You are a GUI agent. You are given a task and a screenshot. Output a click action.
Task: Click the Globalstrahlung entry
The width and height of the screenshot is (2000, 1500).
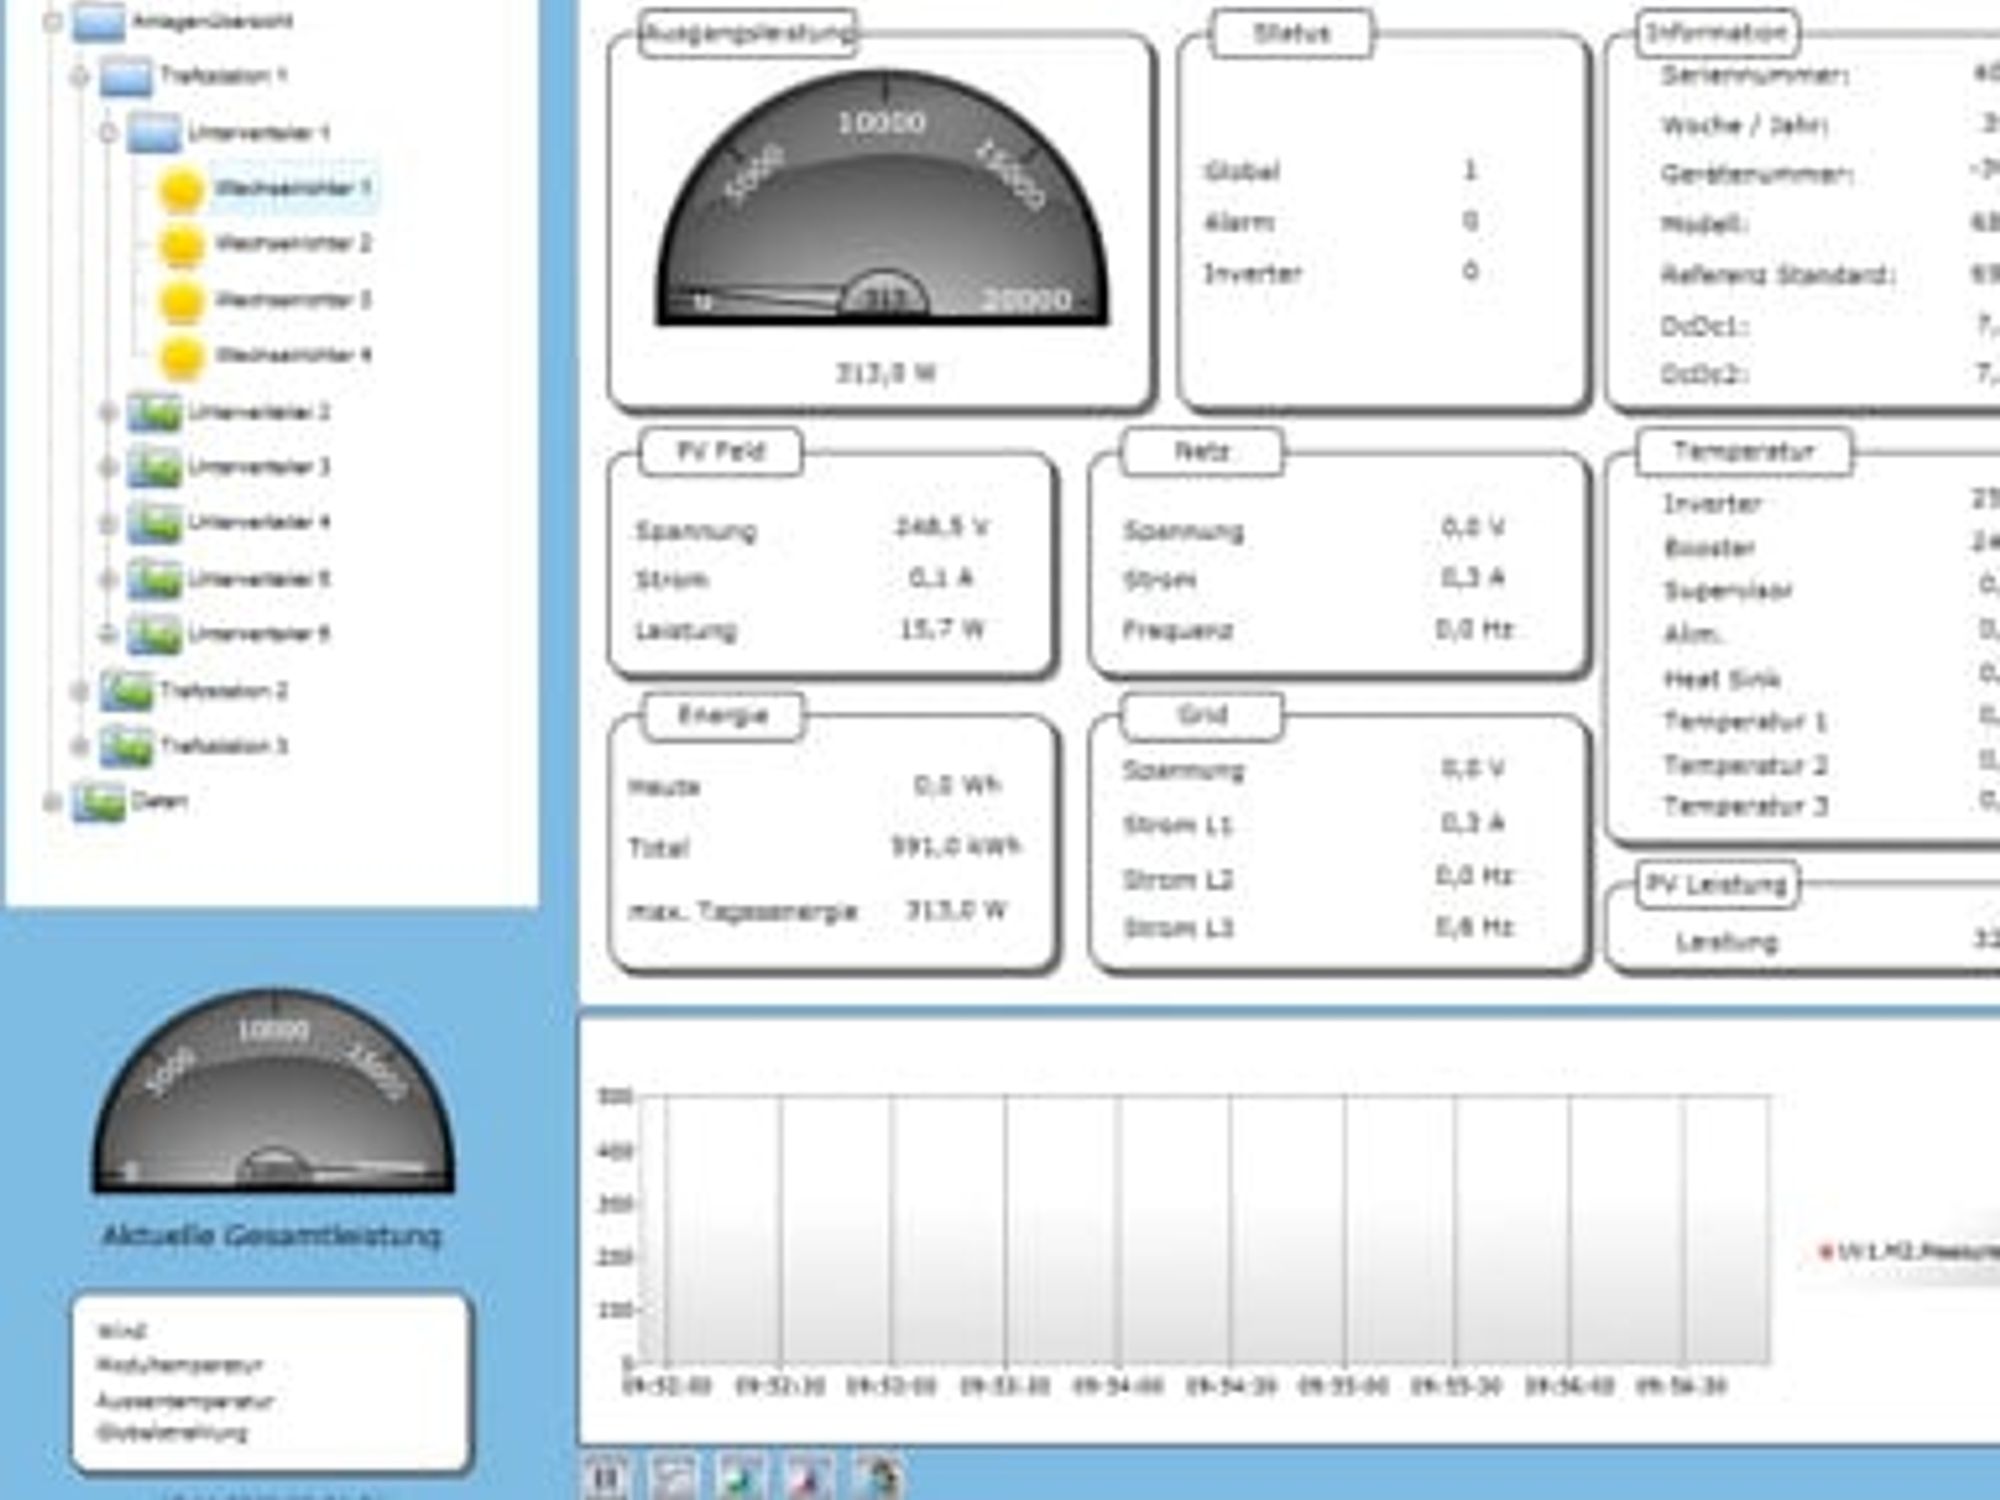point(172,1433)
